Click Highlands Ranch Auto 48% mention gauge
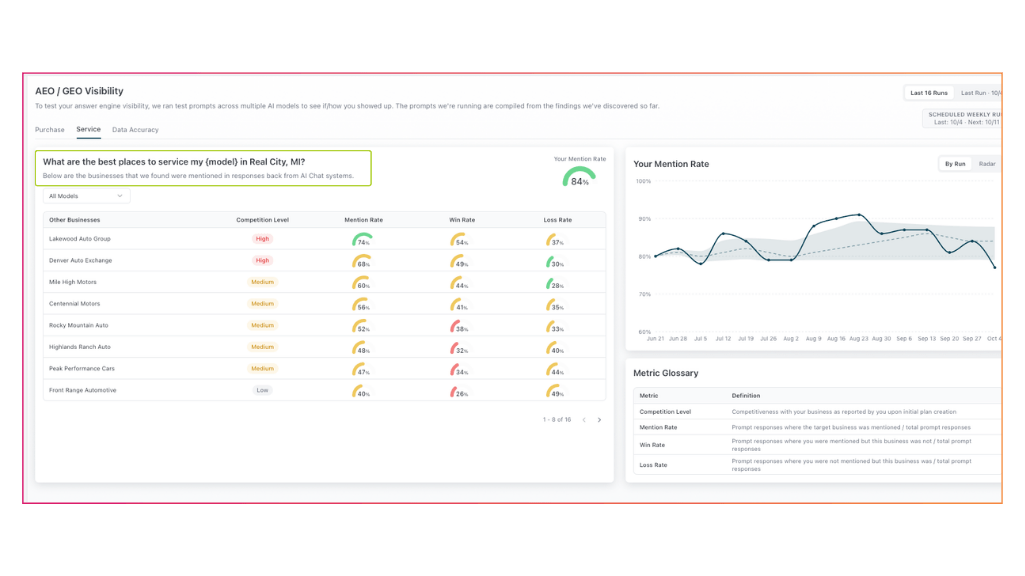 [362, 347]
